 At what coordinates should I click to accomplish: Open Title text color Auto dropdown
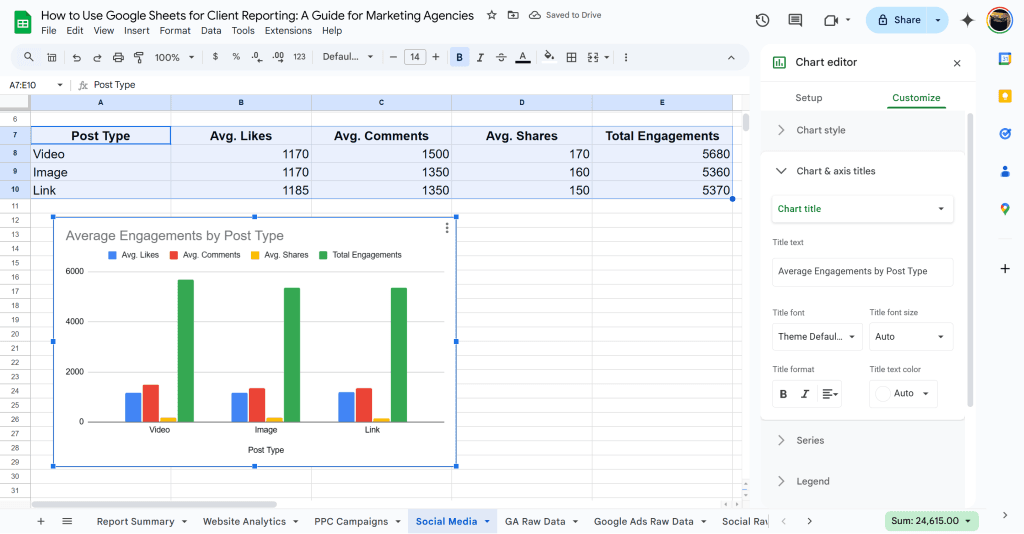point(903,394)
